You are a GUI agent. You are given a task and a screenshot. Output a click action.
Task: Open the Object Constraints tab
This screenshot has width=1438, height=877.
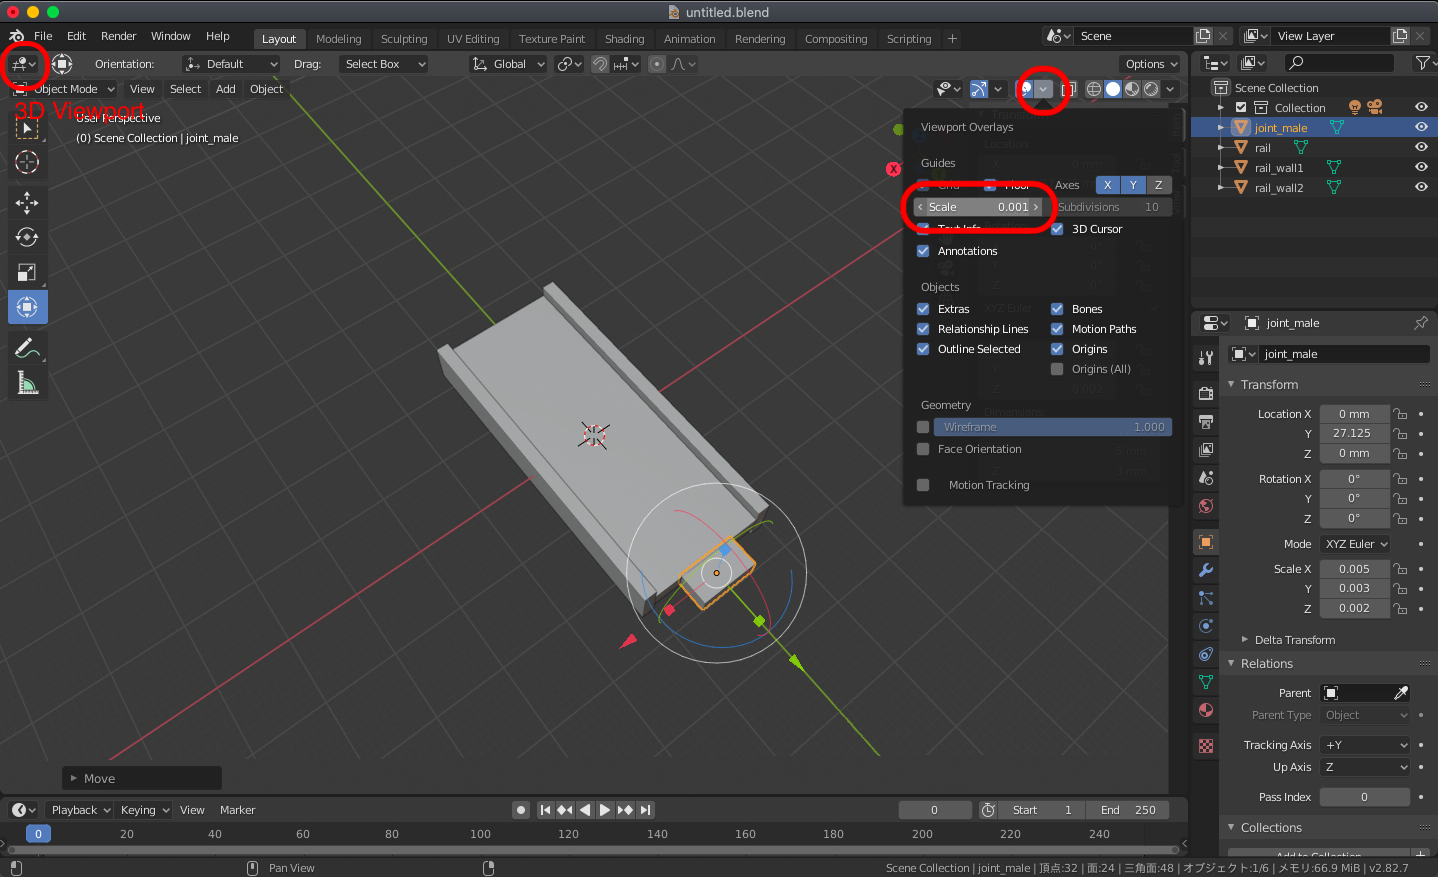(1206, 654)
